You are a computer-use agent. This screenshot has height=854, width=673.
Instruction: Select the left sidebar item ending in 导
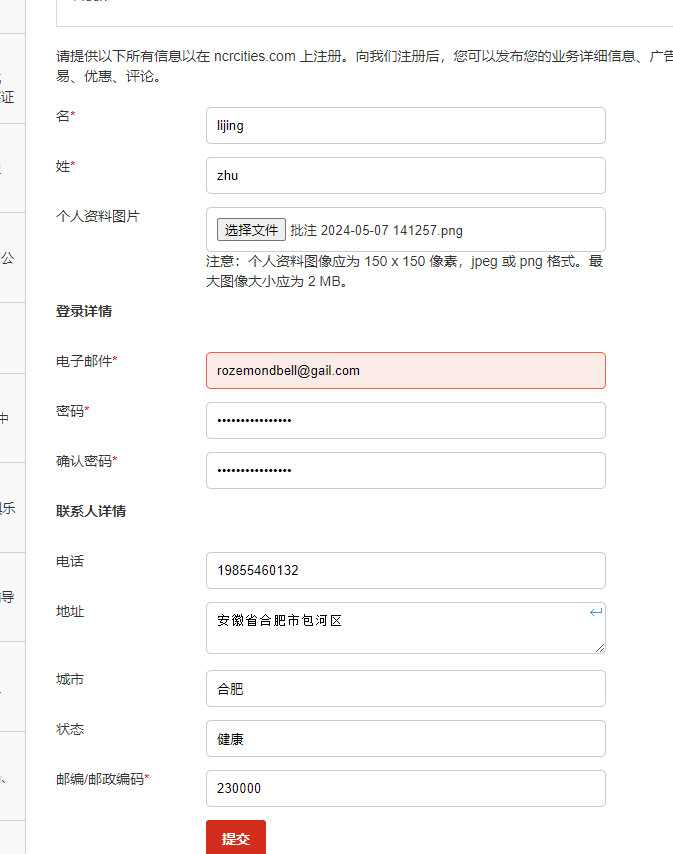point(8,597)
